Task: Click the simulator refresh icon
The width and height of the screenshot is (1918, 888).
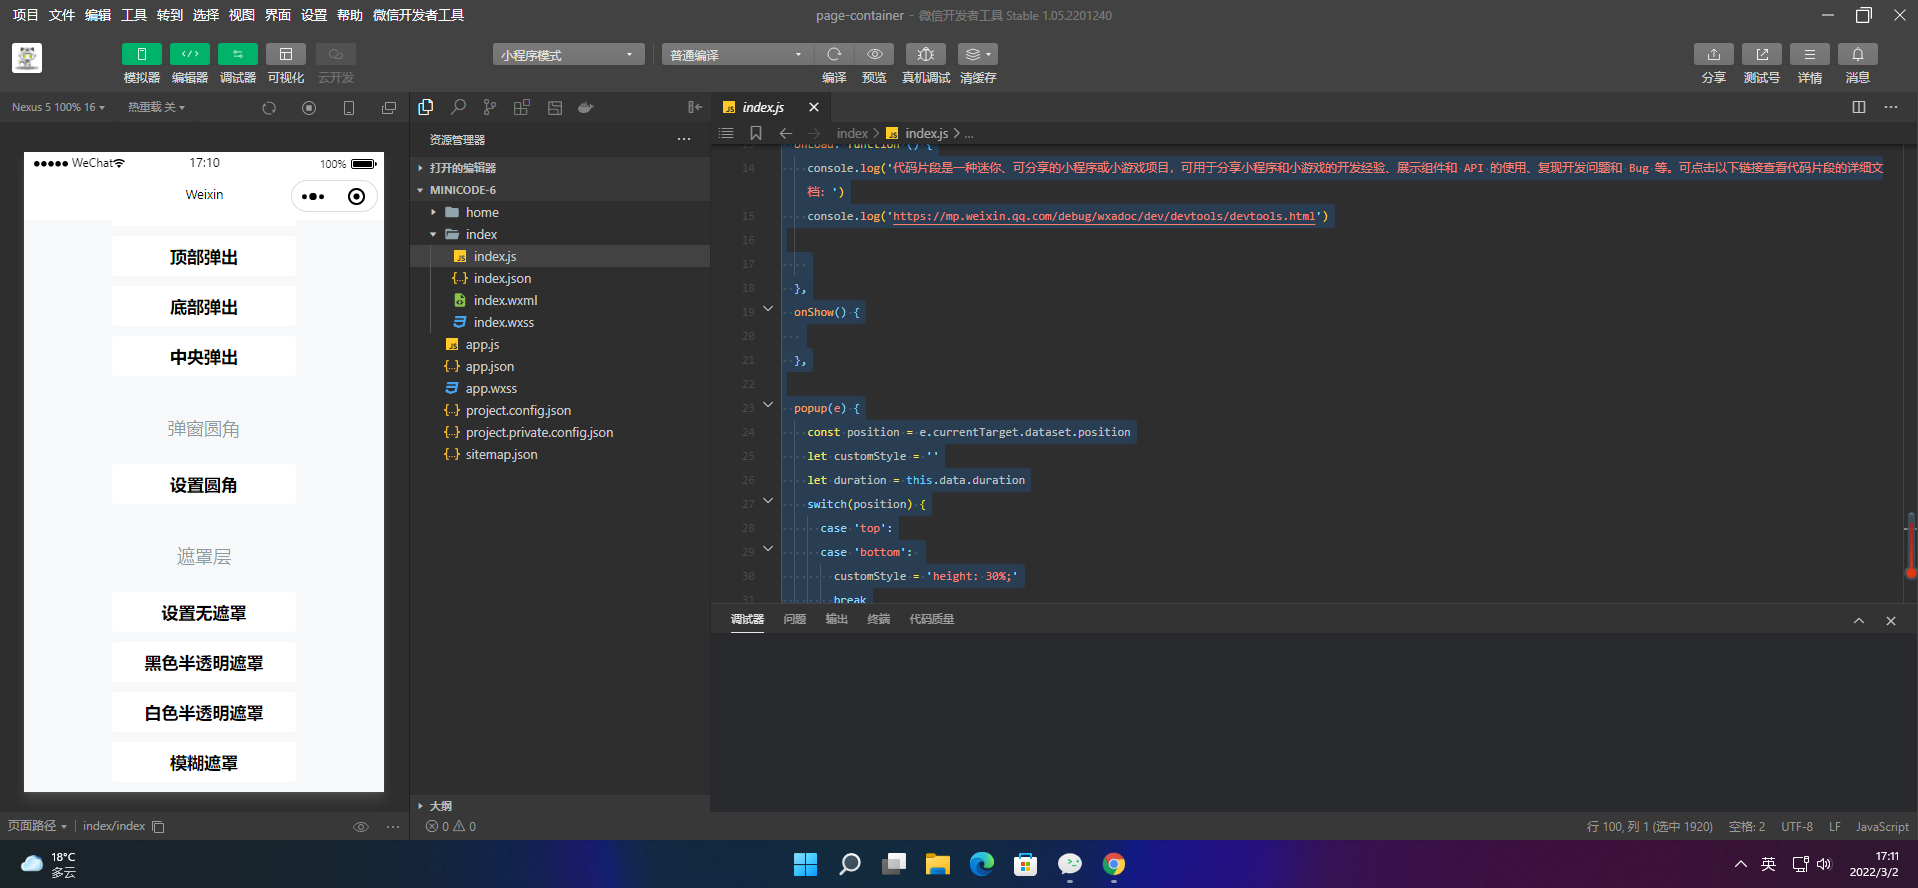Action: click(269, 108)
